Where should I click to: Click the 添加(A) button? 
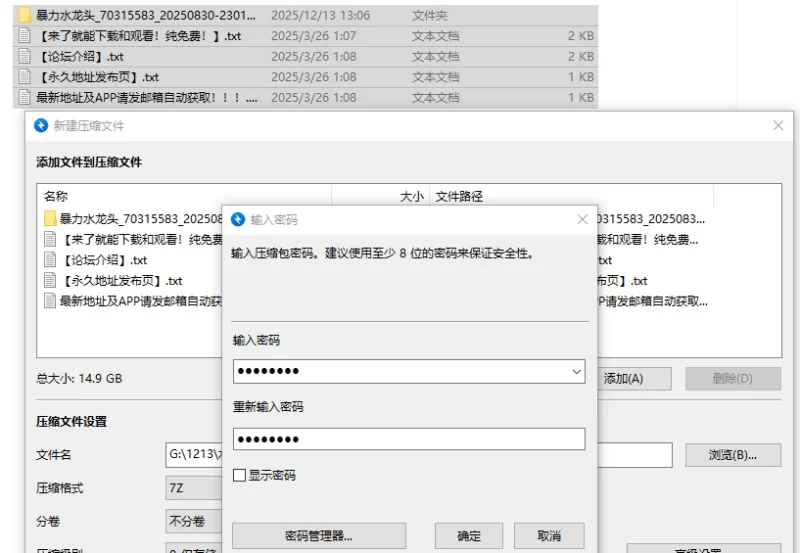tap(634, 379)
